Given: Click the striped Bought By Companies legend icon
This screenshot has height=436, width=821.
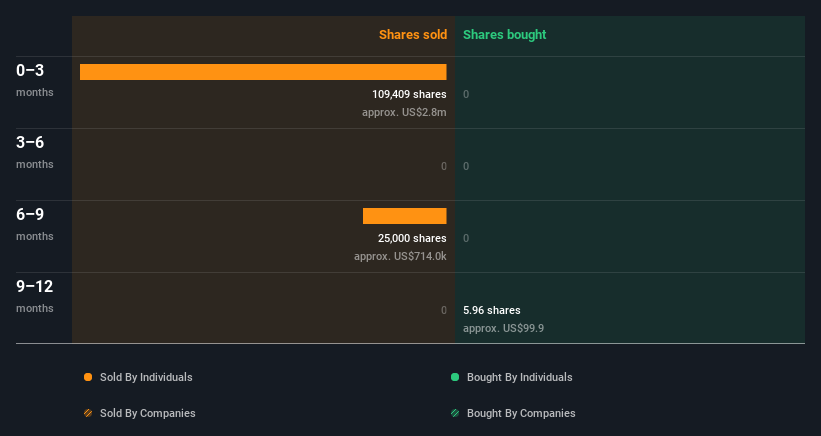Looking at the screenshot, I should click(455, 413).
